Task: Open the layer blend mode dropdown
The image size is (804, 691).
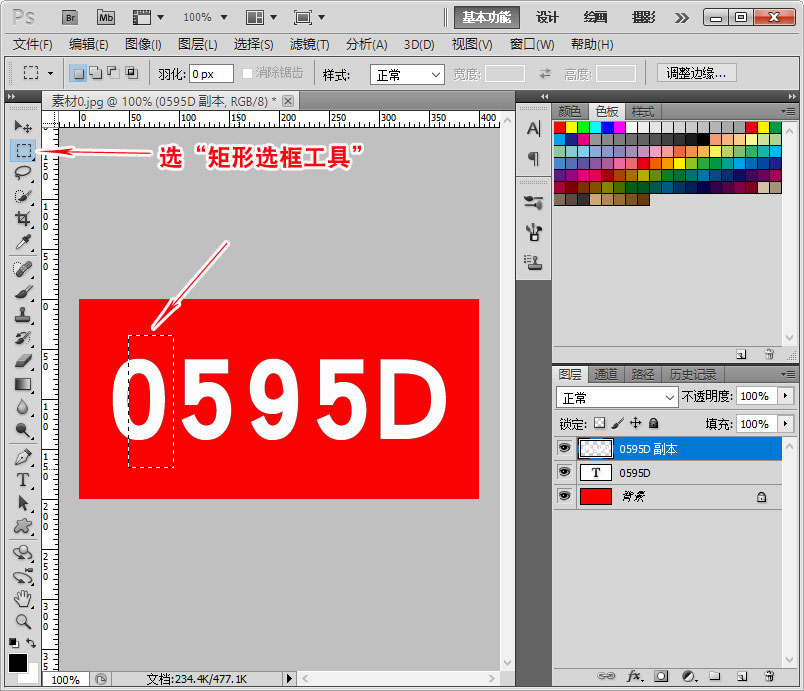Action: [x=617, y=397]
